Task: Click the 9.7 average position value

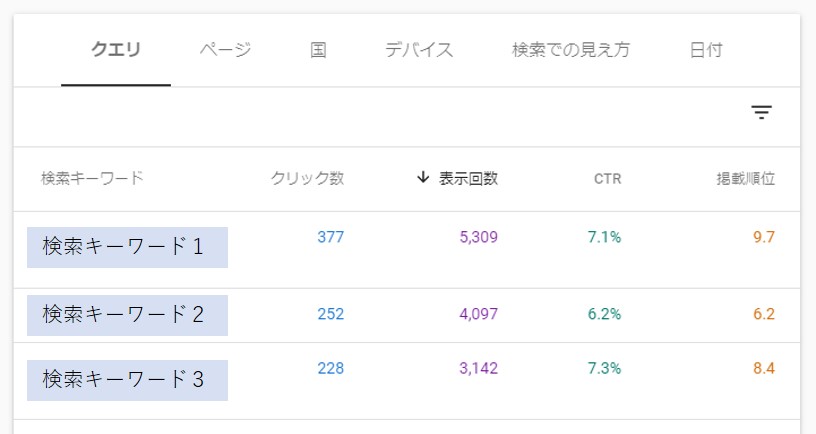Action: (x=763, y=237)
